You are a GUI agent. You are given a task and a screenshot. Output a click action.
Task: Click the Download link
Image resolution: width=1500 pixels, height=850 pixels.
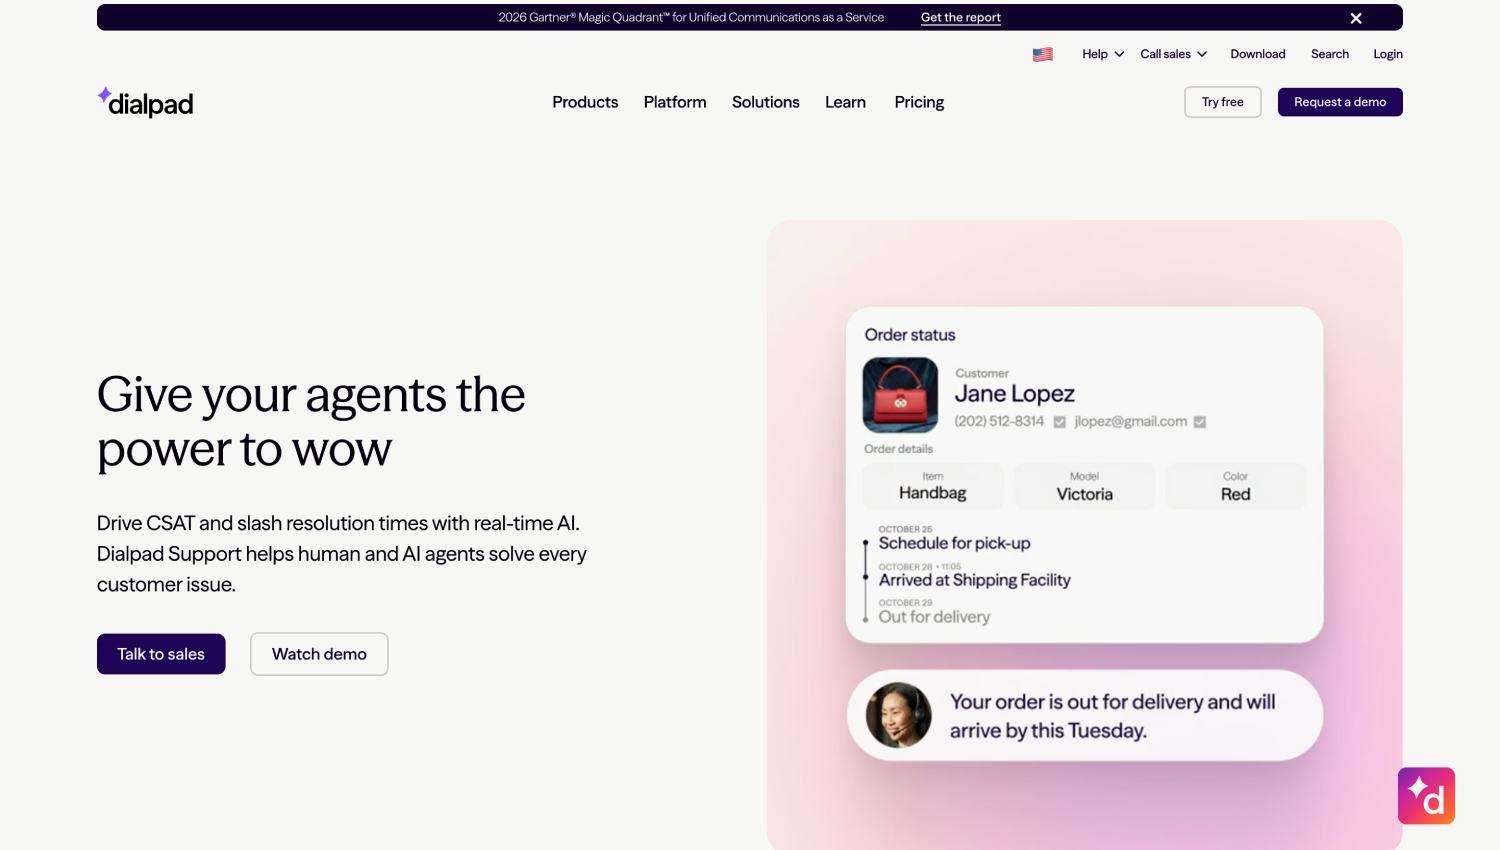click(1258, 54)
